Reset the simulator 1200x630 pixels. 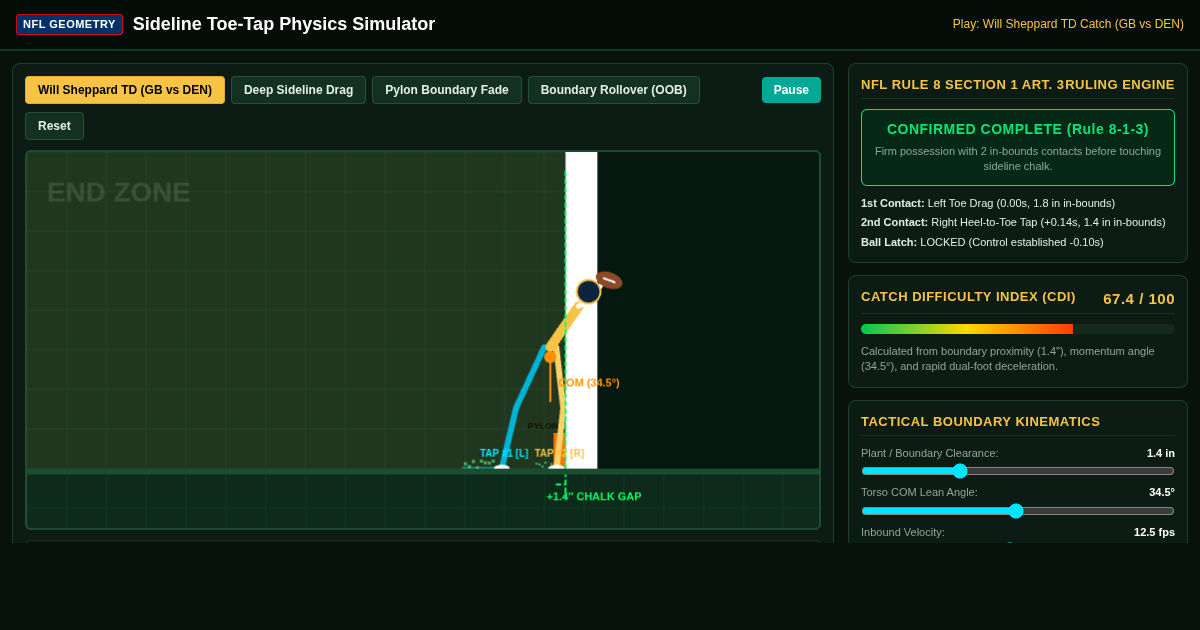coord(54,126)
